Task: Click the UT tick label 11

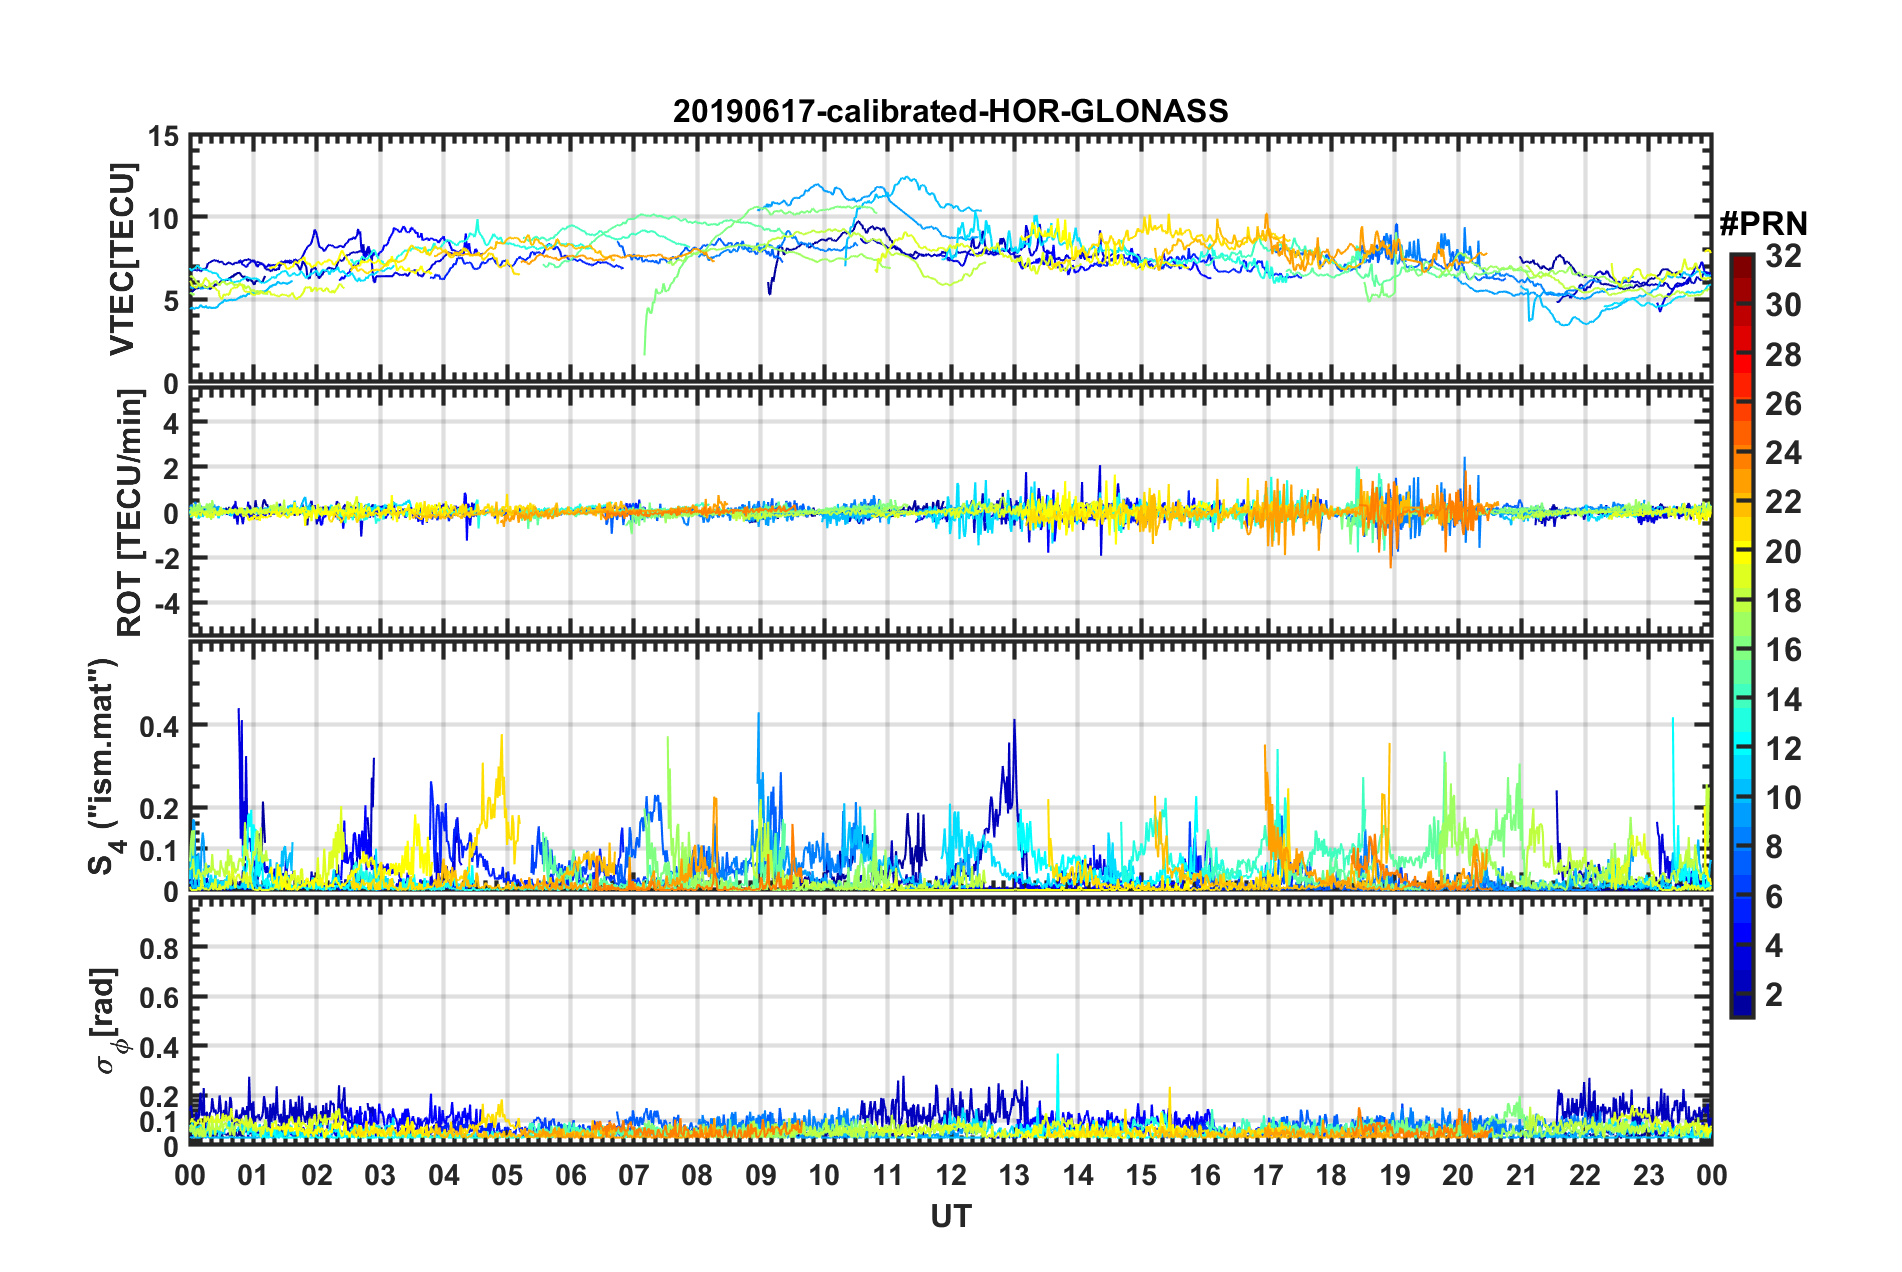Action: 888,1175
